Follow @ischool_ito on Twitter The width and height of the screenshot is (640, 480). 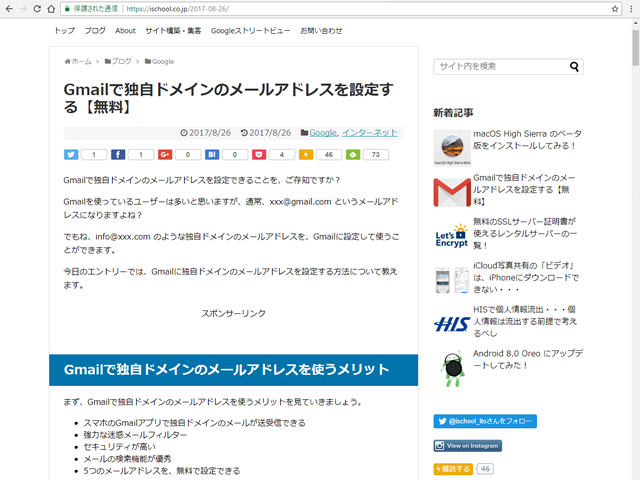tap(485, 421)
